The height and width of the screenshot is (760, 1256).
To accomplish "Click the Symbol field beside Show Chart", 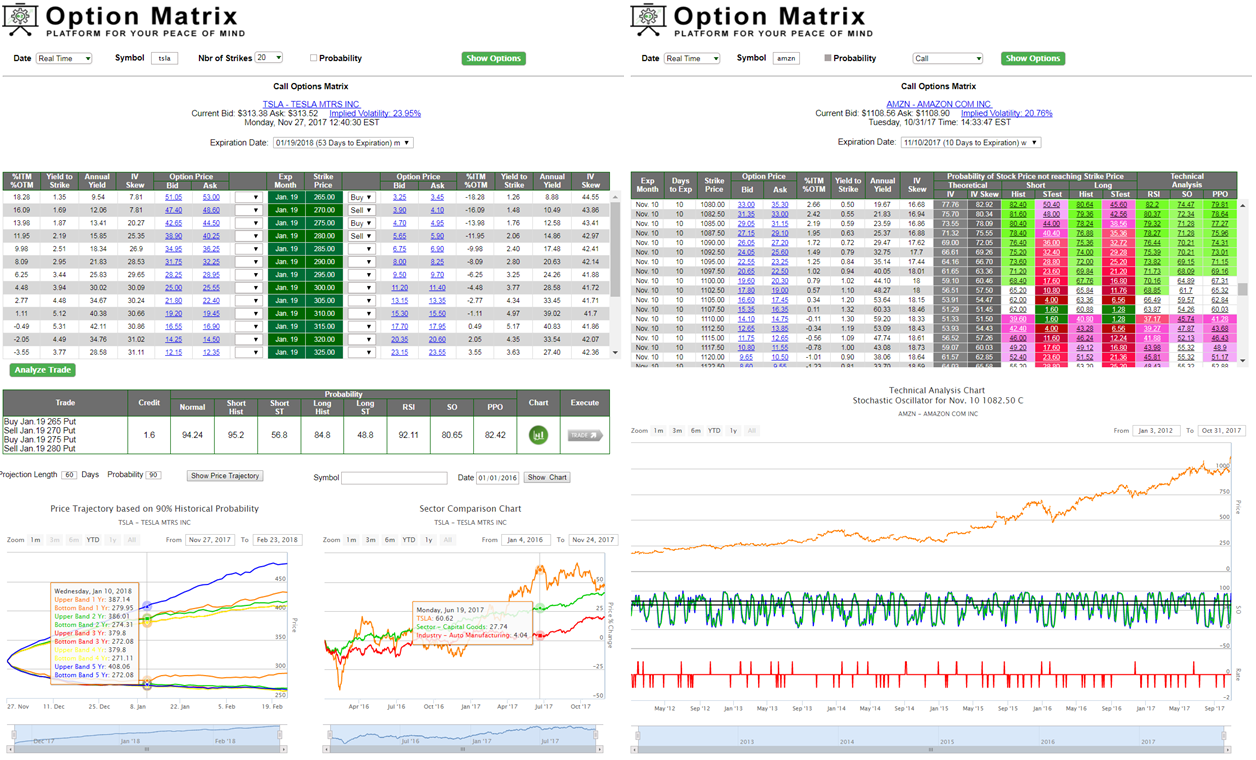I will (x=394, y=478).
